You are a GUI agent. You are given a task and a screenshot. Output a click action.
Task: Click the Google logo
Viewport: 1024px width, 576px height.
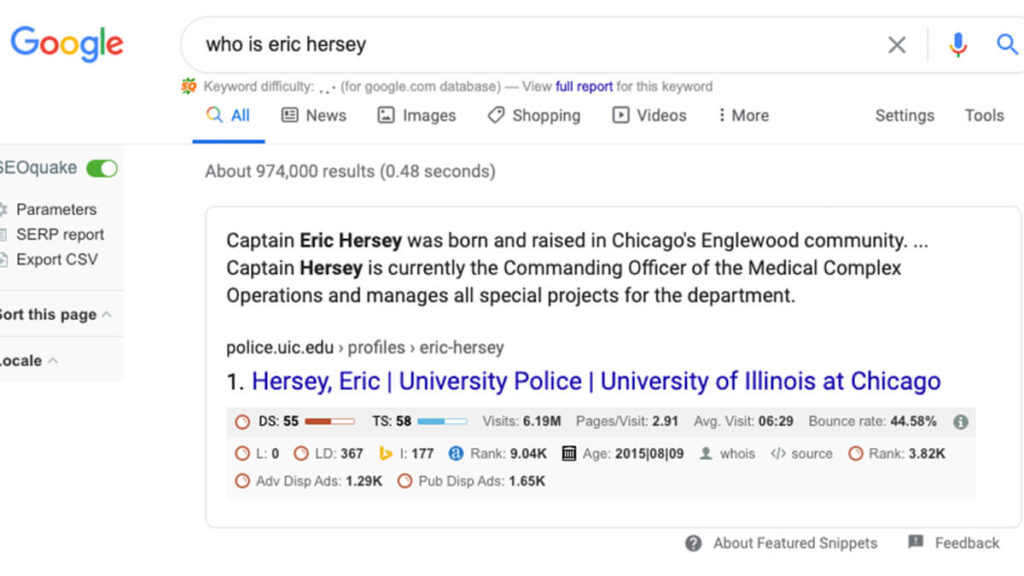(67, 43)
